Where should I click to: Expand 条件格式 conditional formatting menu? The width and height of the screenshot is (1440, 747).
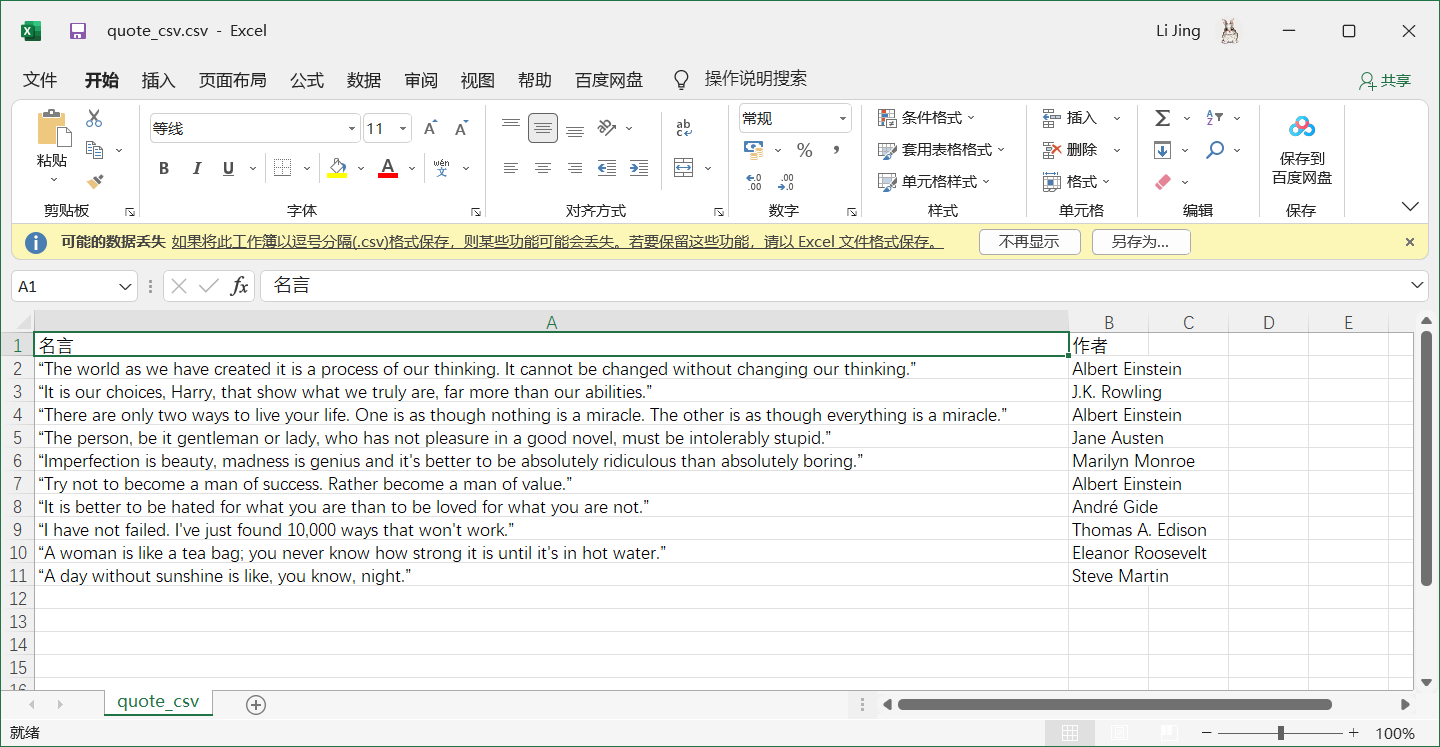click(926, 118)
